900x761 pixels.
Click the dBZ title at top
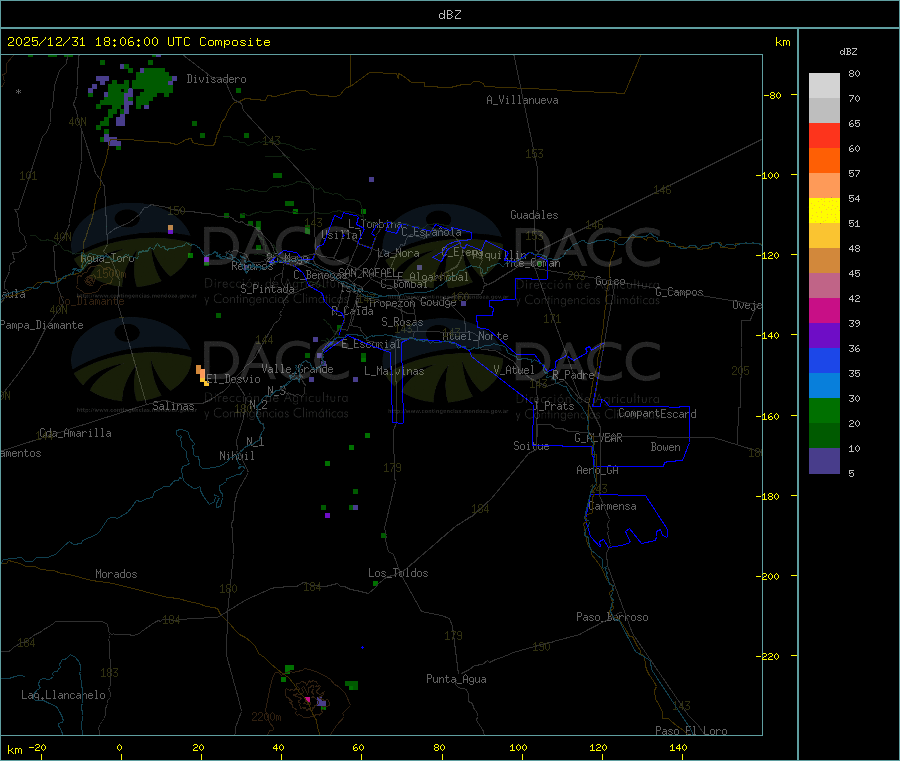point(449,15)
